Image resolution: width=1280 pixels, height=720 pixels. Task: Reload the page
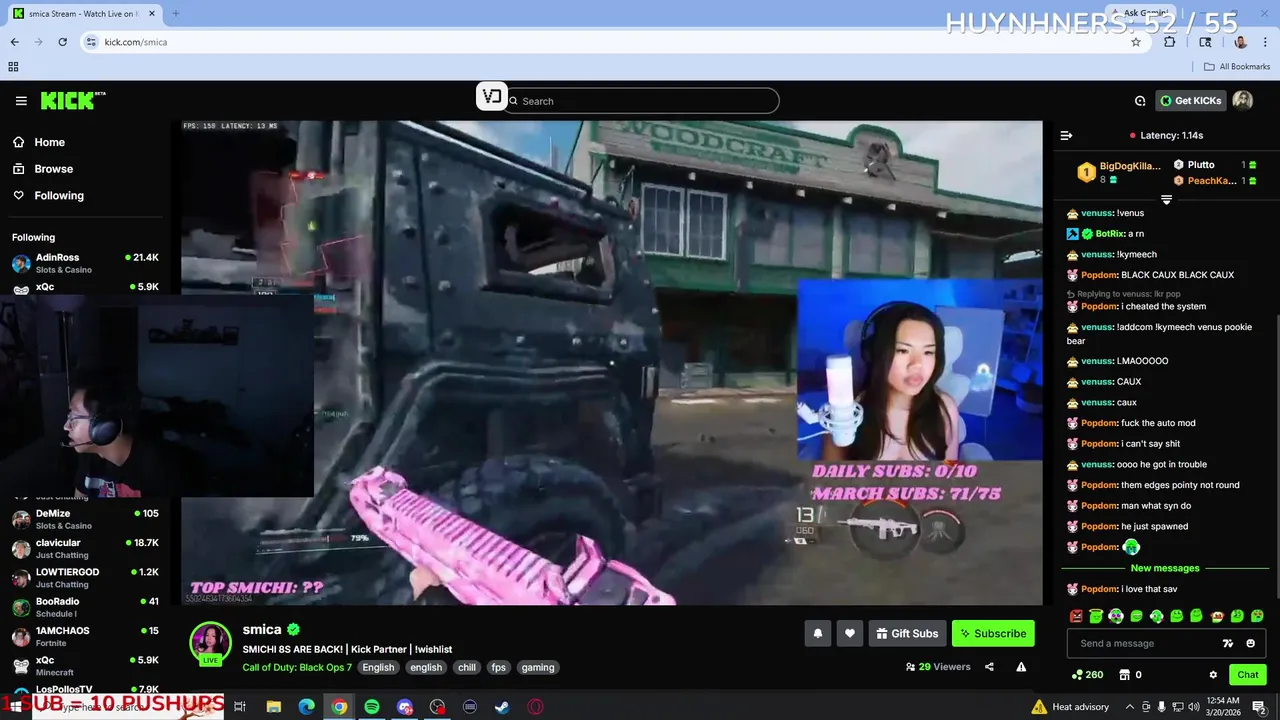coord(62,42)
